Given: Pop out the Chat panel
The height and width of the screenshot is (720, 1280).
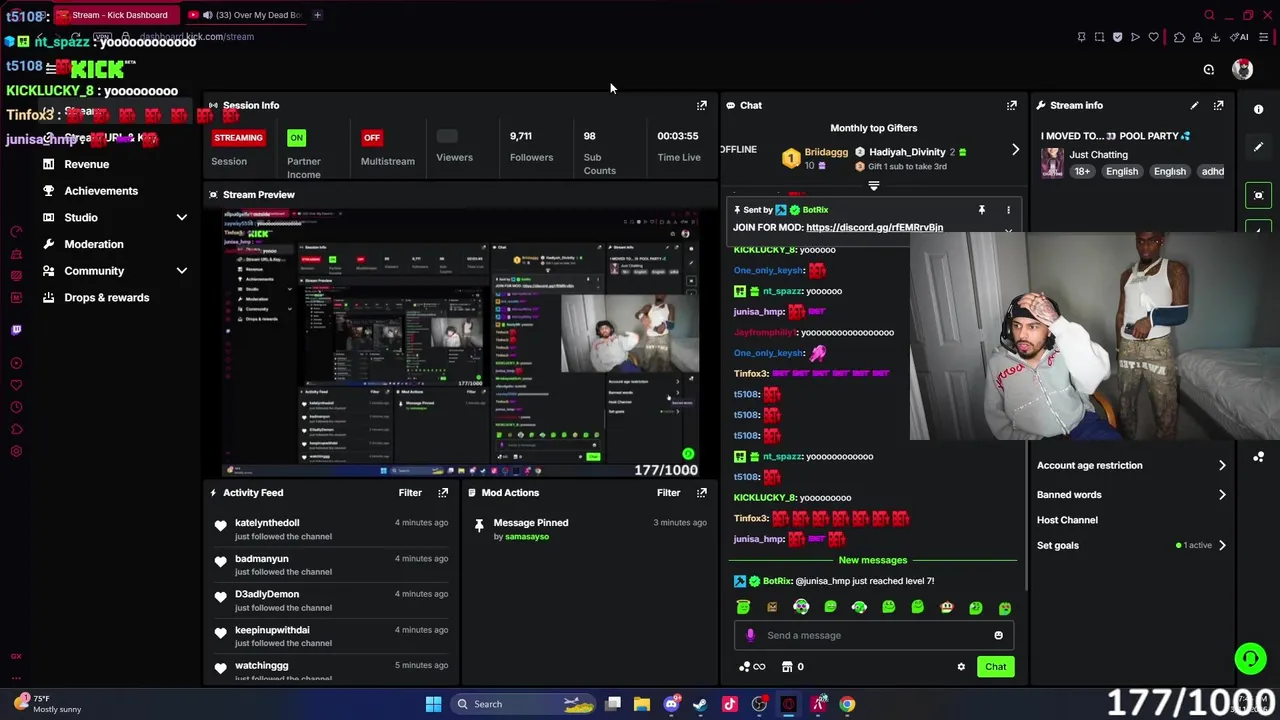Looking at the screenshot, I should pyautogui.click(x=1012, y=105).
